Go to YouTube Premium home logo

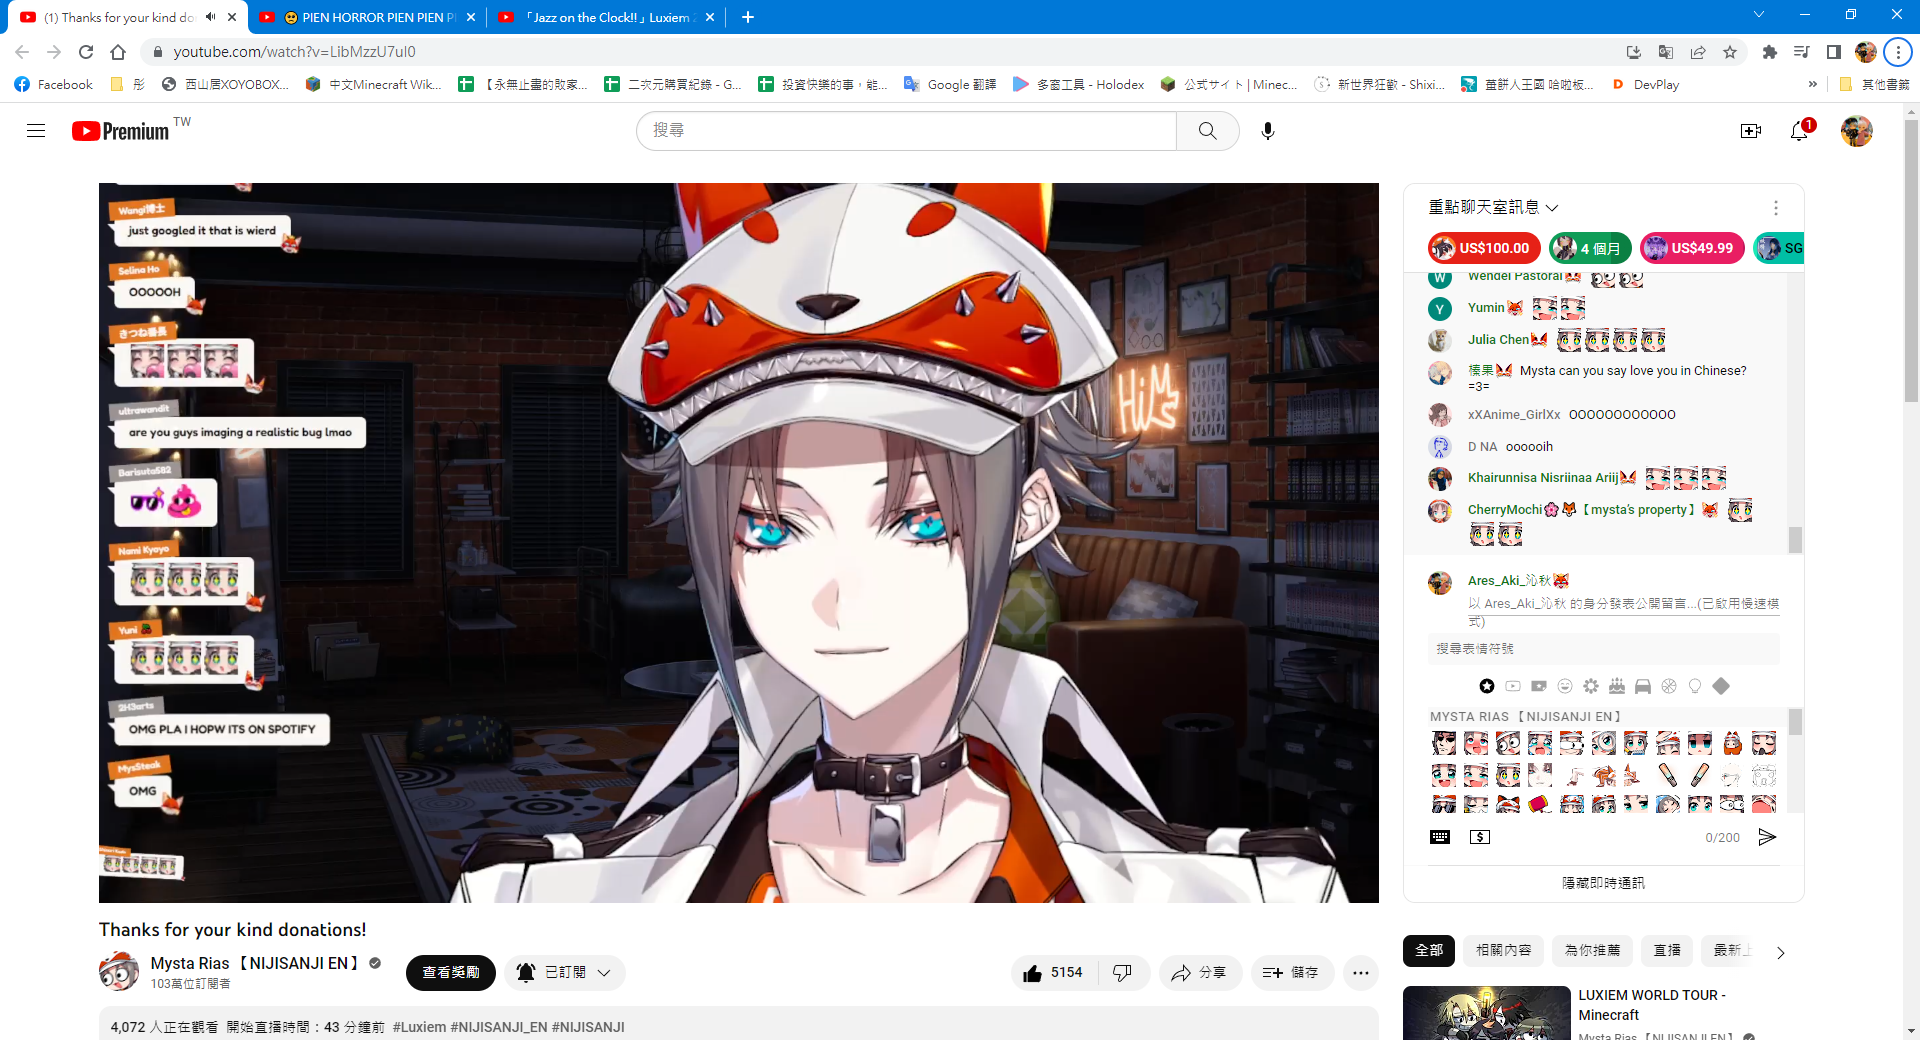[x=121, y=131]
